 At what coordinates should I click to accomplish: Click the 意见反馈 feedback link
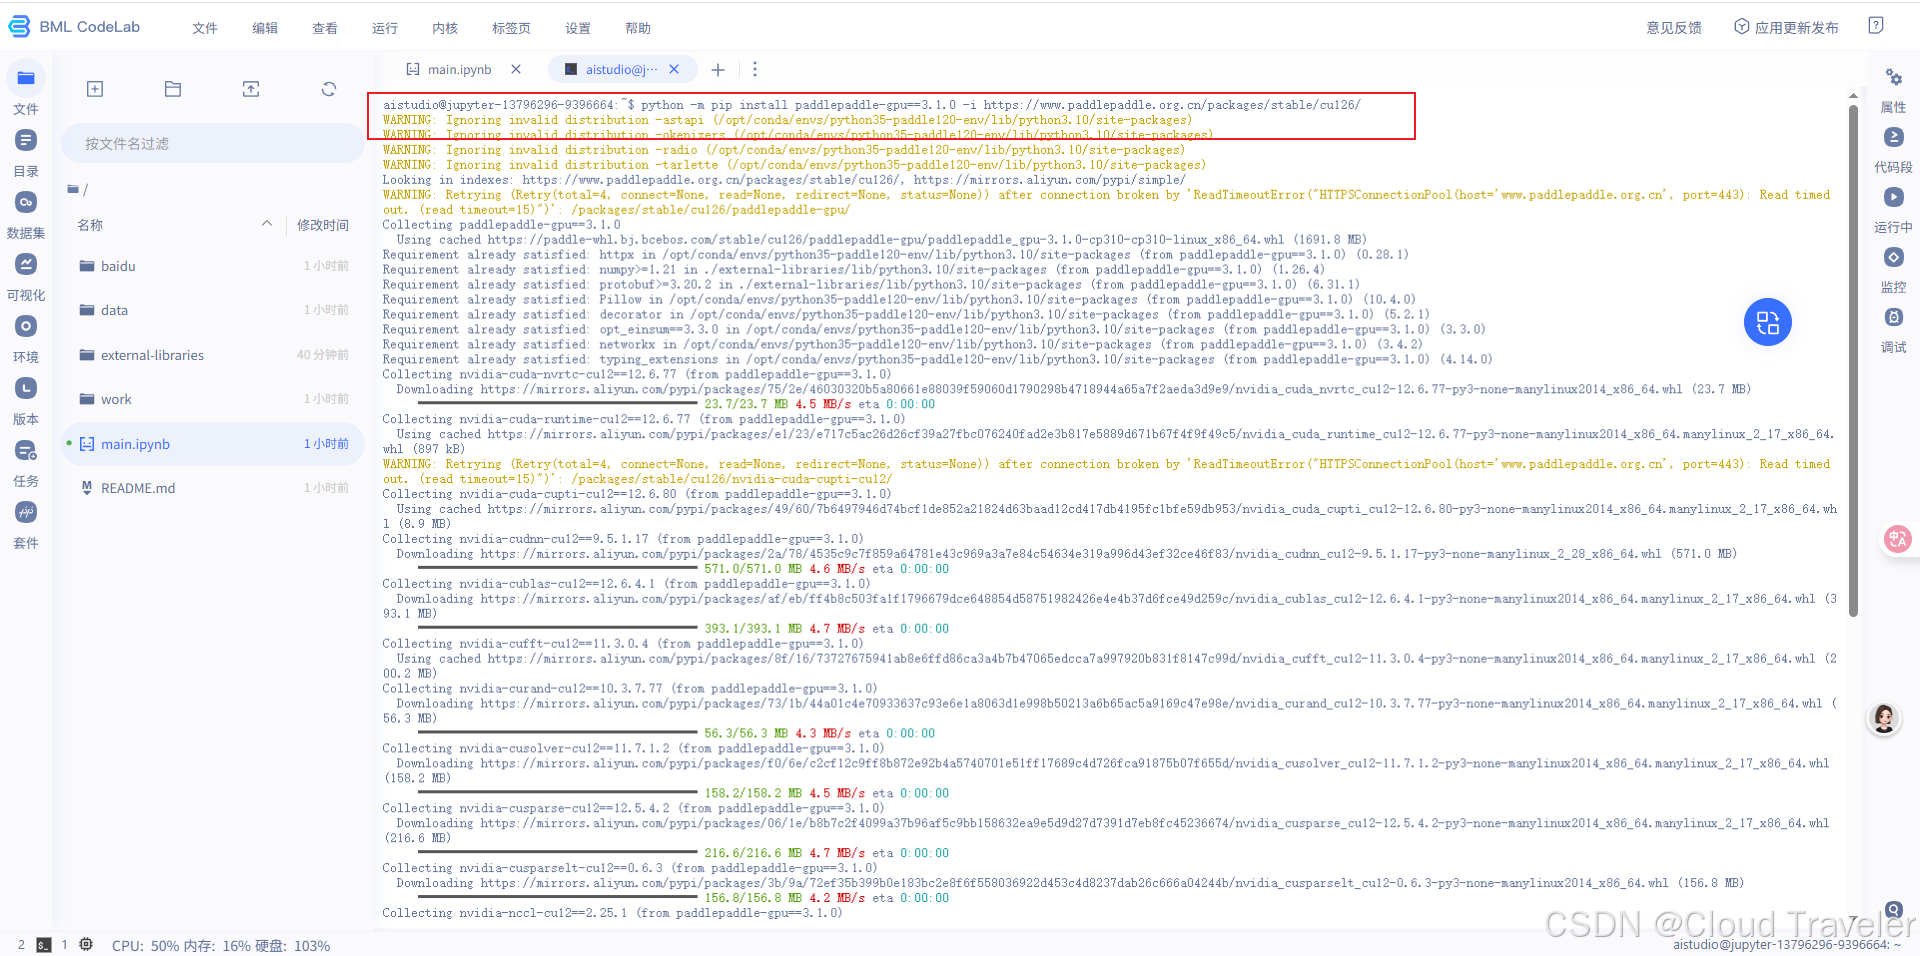[x=1674, y=28]
